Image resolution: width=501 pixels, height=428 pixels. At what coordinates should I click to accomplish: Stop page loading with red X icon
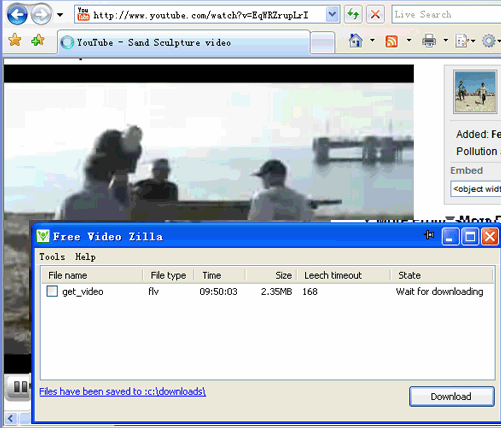coord(375,14)
